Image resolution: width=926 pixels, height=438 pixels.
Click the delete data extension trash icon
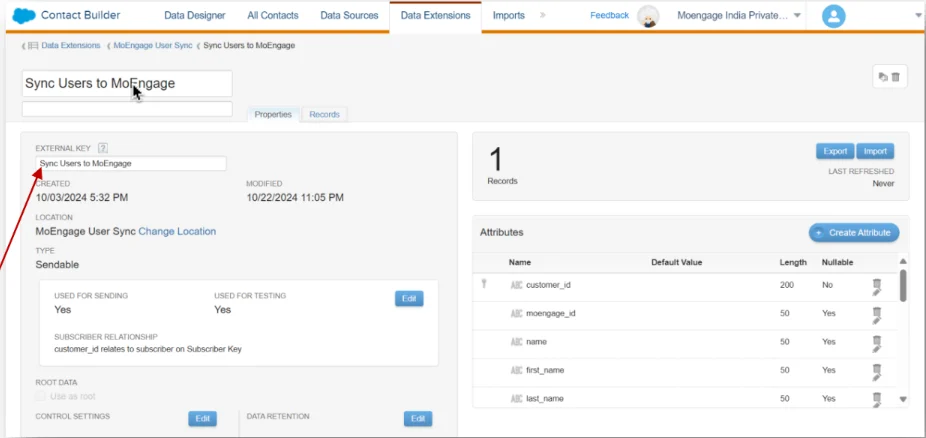(x=896, y=77)
